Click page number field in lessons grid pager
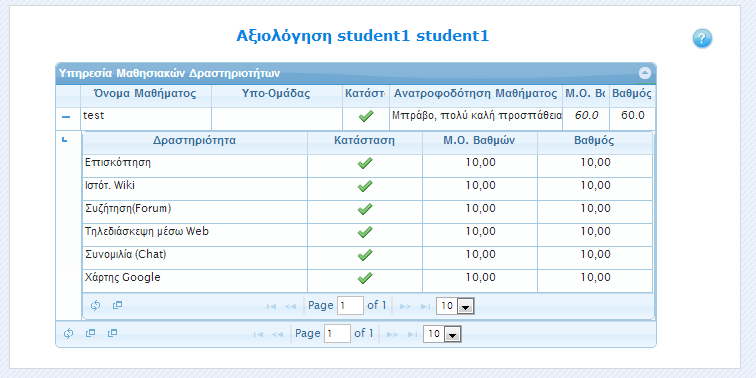This screenshot has width=756, height=378. (337, 334)
